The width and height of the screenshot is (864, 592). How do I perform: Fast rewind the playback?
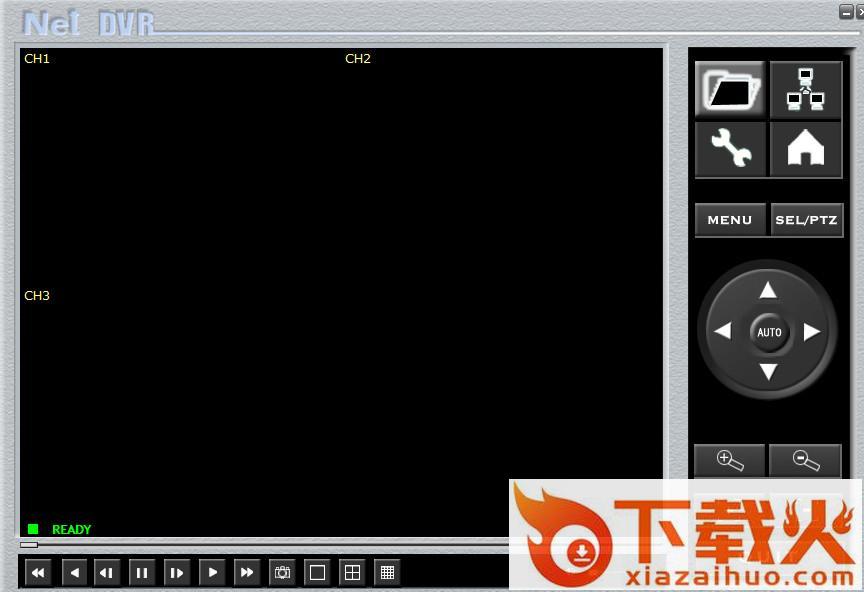38,573
